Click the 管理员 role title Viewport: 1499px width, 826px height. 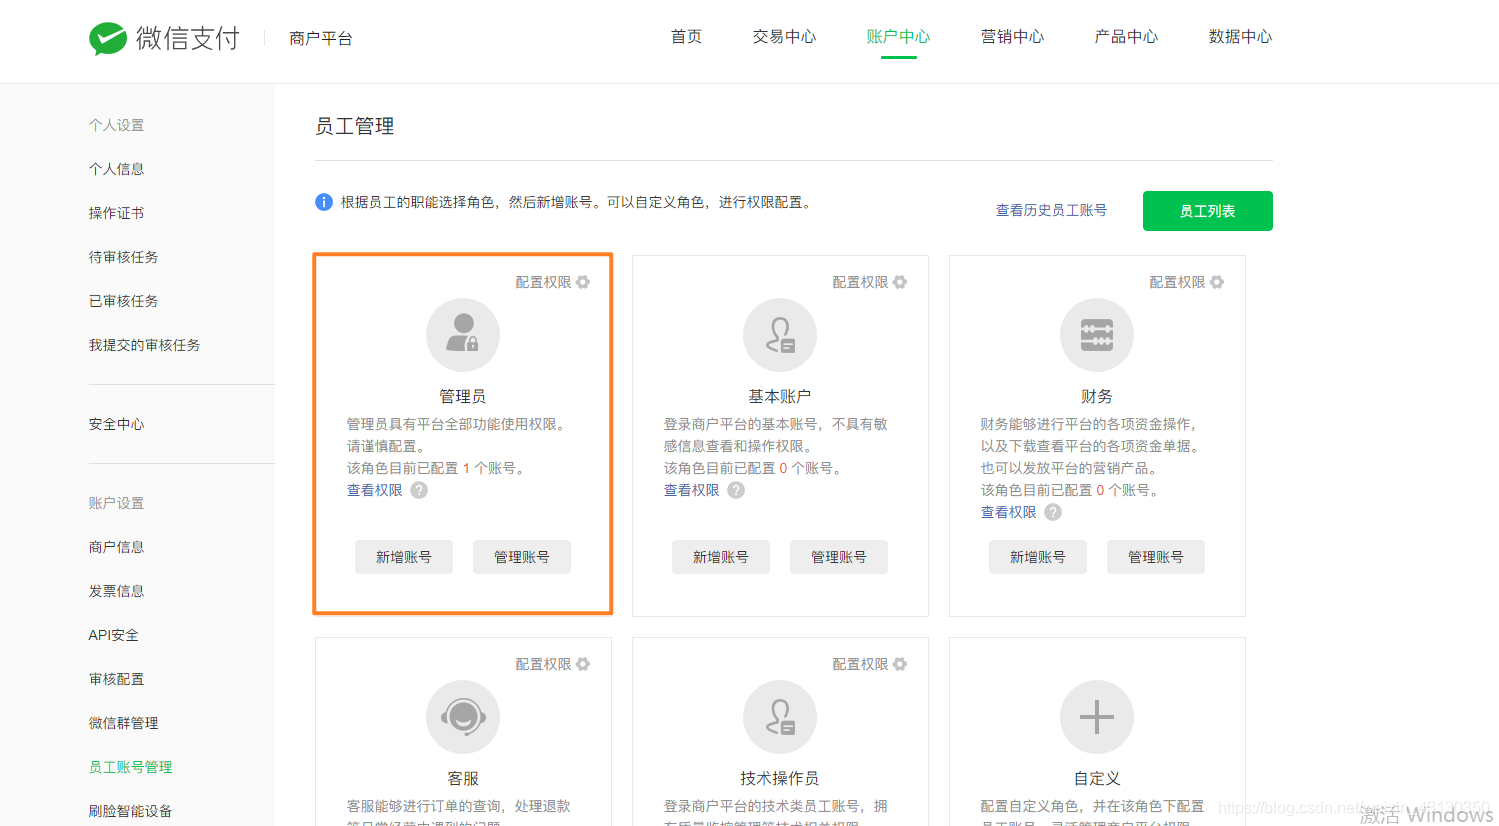tap(463, 396)
